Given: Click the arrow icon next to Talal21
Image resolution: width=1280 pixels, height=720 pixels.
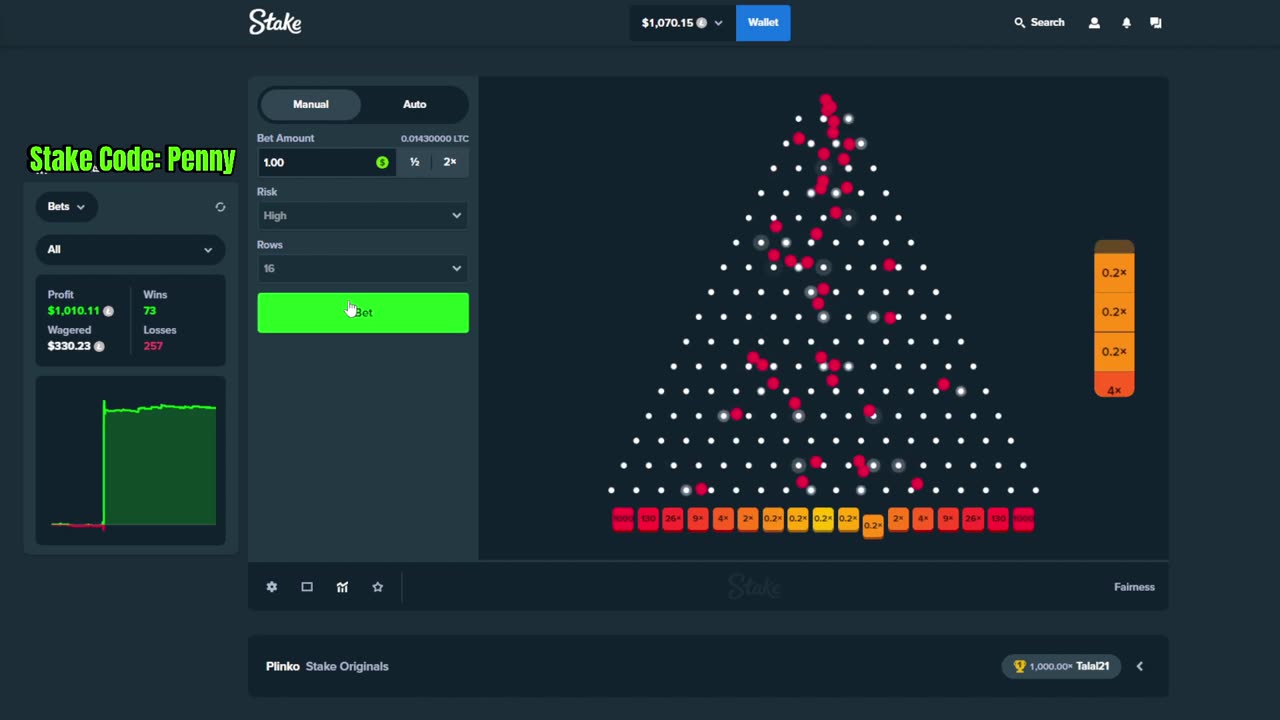Looking at the screenshot, I should point(1139,666).
